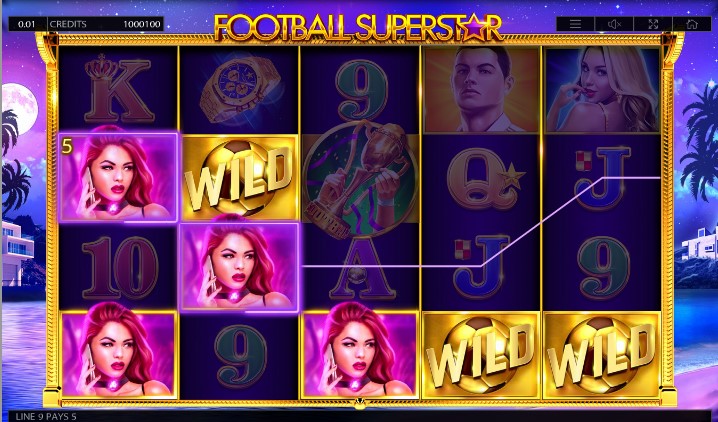718x422 pixels.
Task: Click the WILD ball in bottom-right corner
Action: pos(602,356)
